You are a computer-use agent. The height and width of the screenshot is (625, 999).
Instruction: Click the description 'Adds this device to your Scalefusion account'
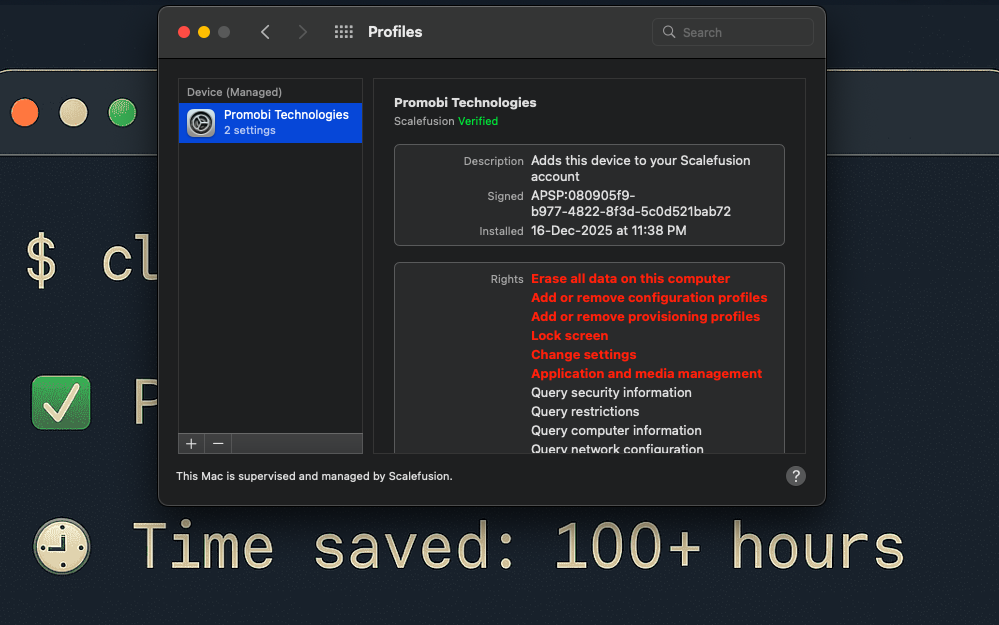(640, 168)
